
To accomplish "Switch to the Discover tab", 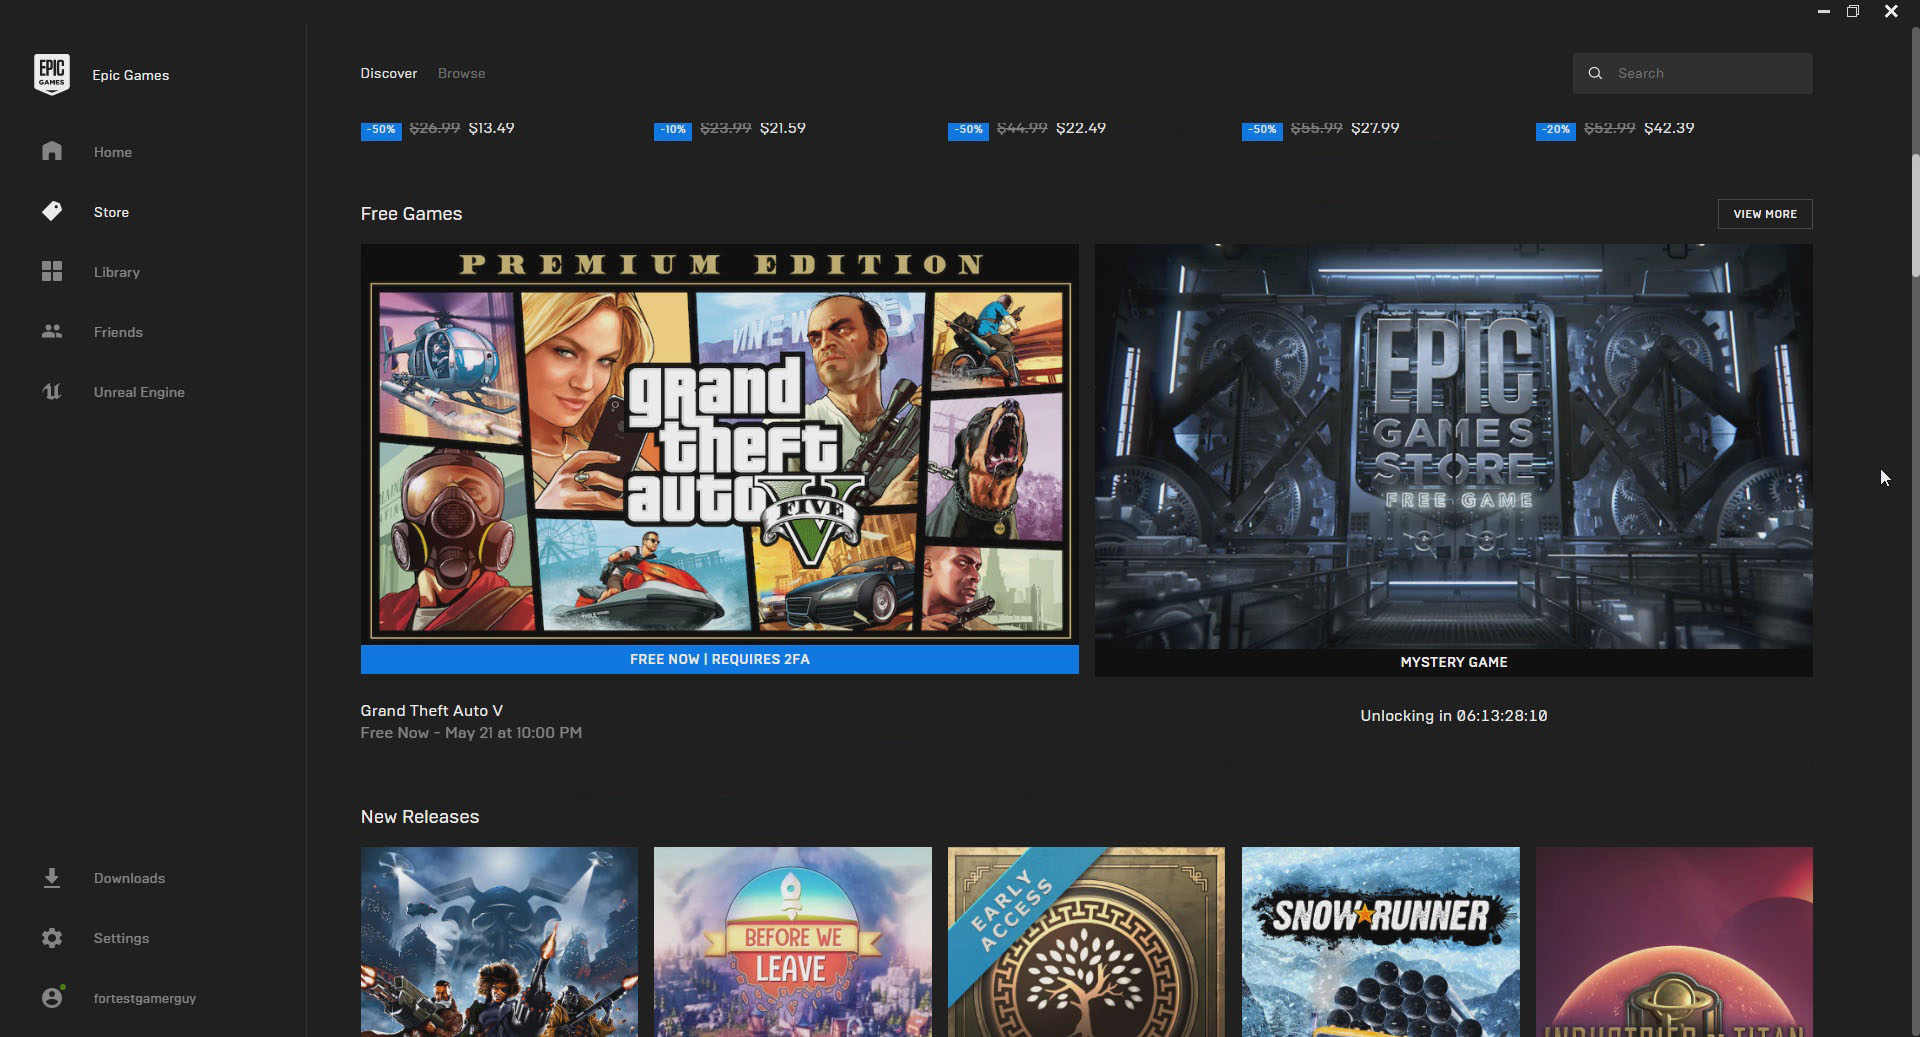I will click(388, 73).
